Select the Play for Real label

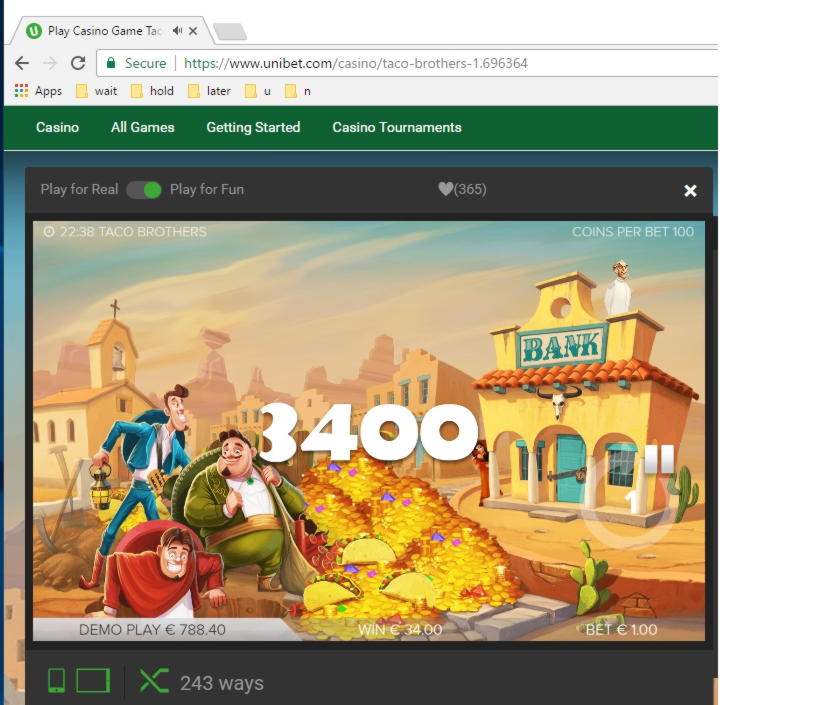coord(79,189)
